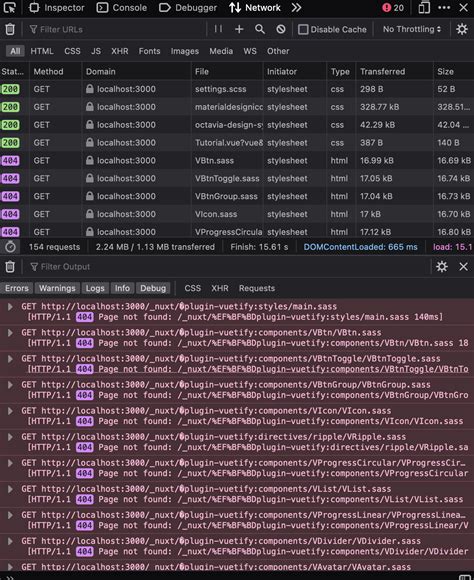Switch to the Console tab
This screenshot has height=580, width=474.
coord(122,7)
